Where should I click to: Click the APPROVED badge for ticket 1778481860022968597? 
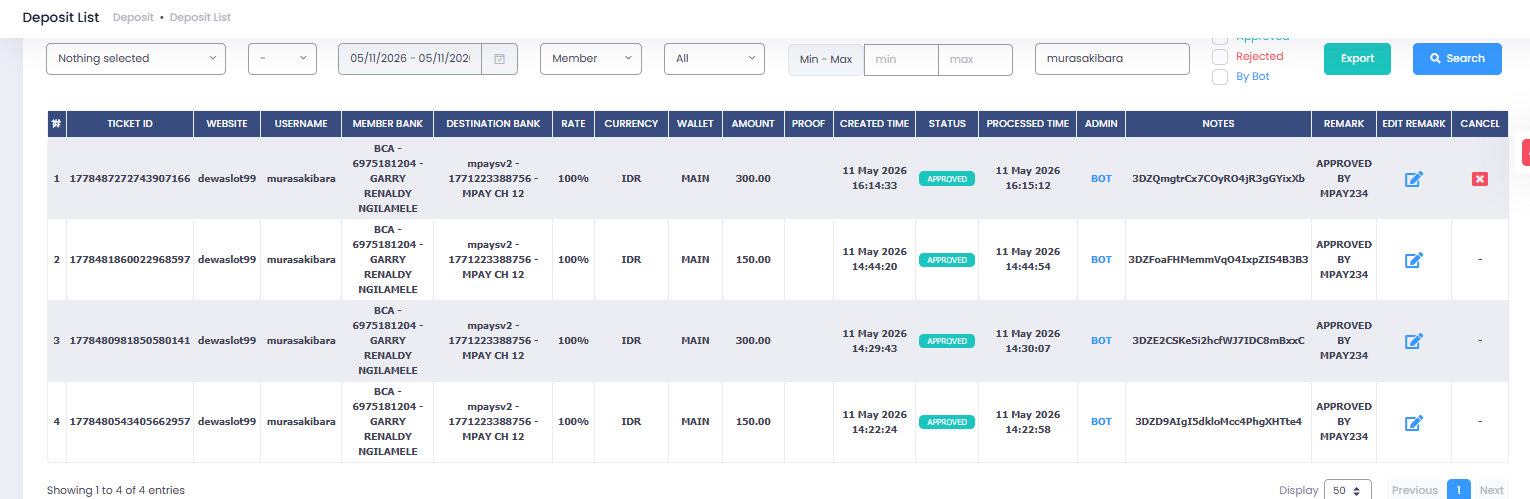(x=947, y=260)
